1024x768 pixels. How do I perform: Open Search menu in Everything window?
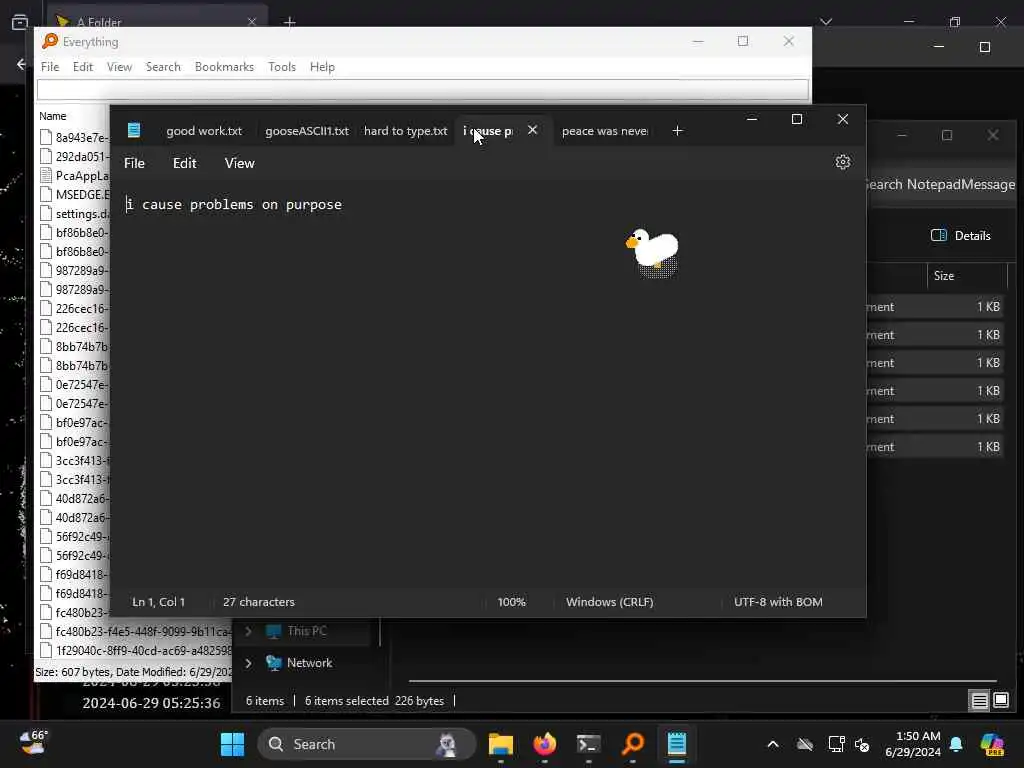click(x=163, y=67)
